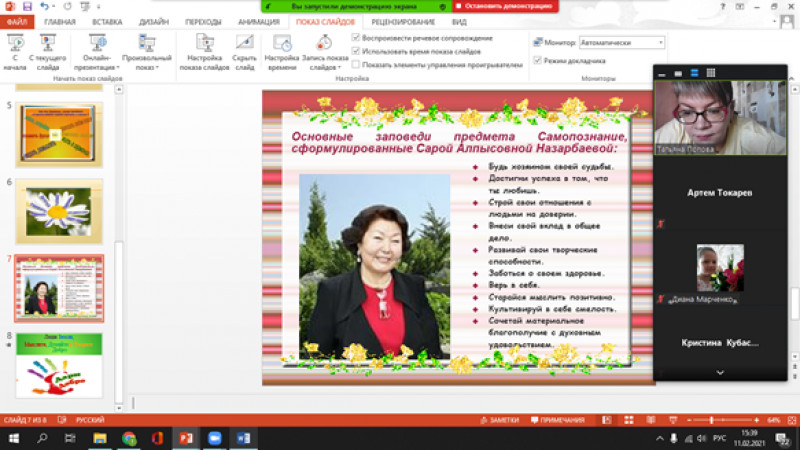
Task: Click Redo in quick access toolbar
Action: pos(67,6)
